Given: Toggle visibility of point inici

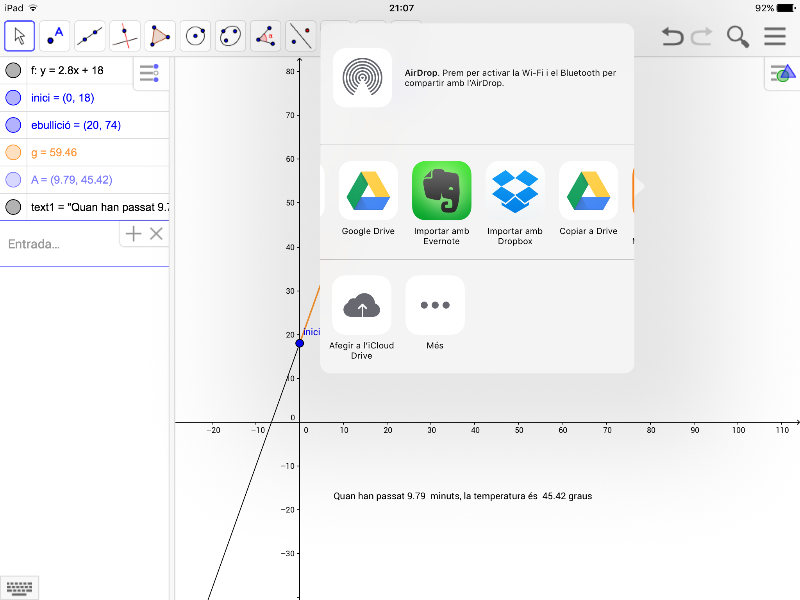Looking at the screenshot, I should [x=13, y=97].
